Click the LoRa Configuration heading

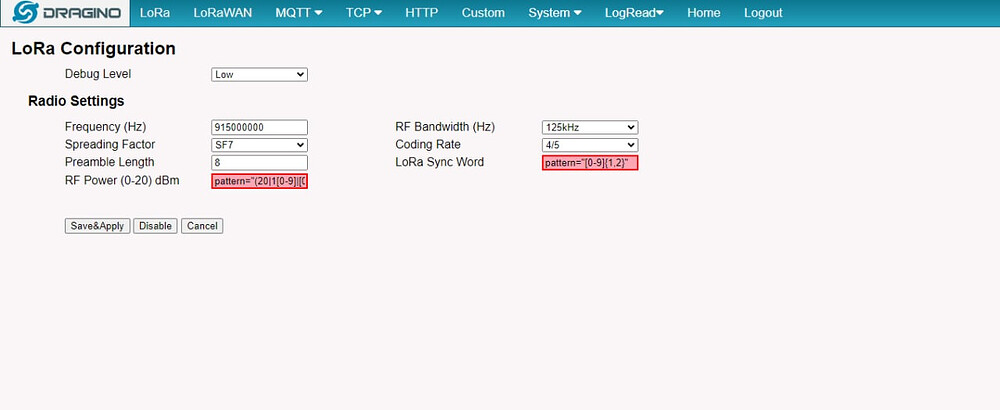coord(93,48)
